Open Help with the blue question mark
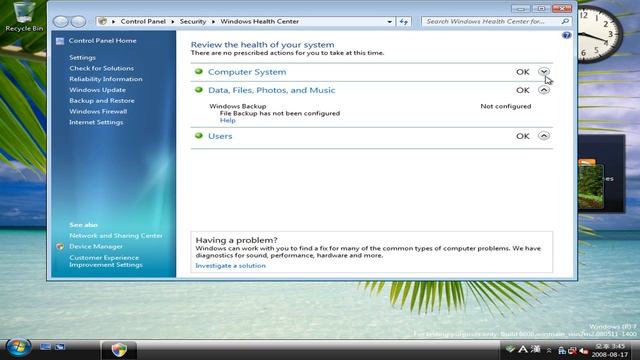Viewport: 640px width, 360px height. (566, 36)
